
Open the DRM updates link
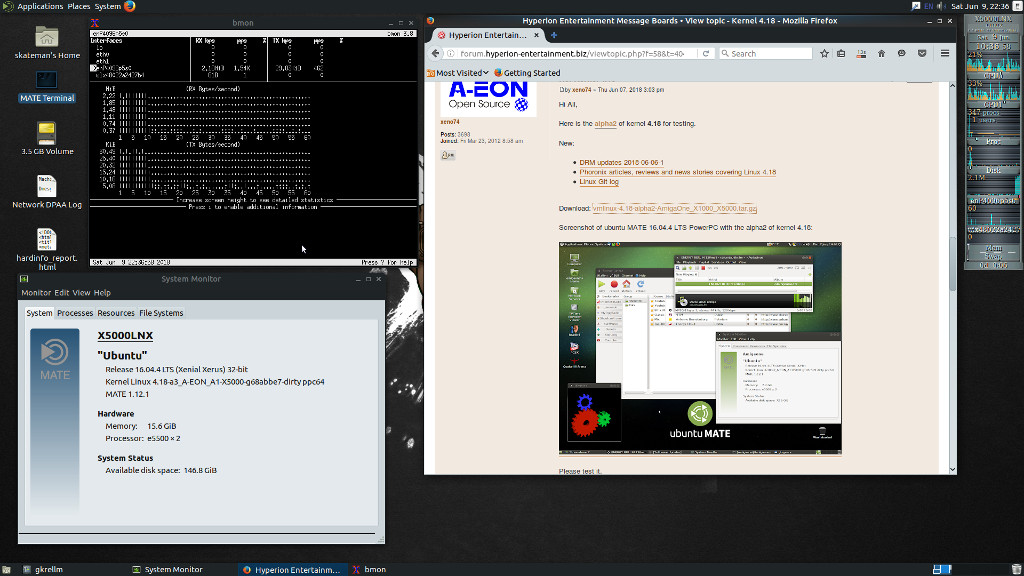tap(621, 163)
